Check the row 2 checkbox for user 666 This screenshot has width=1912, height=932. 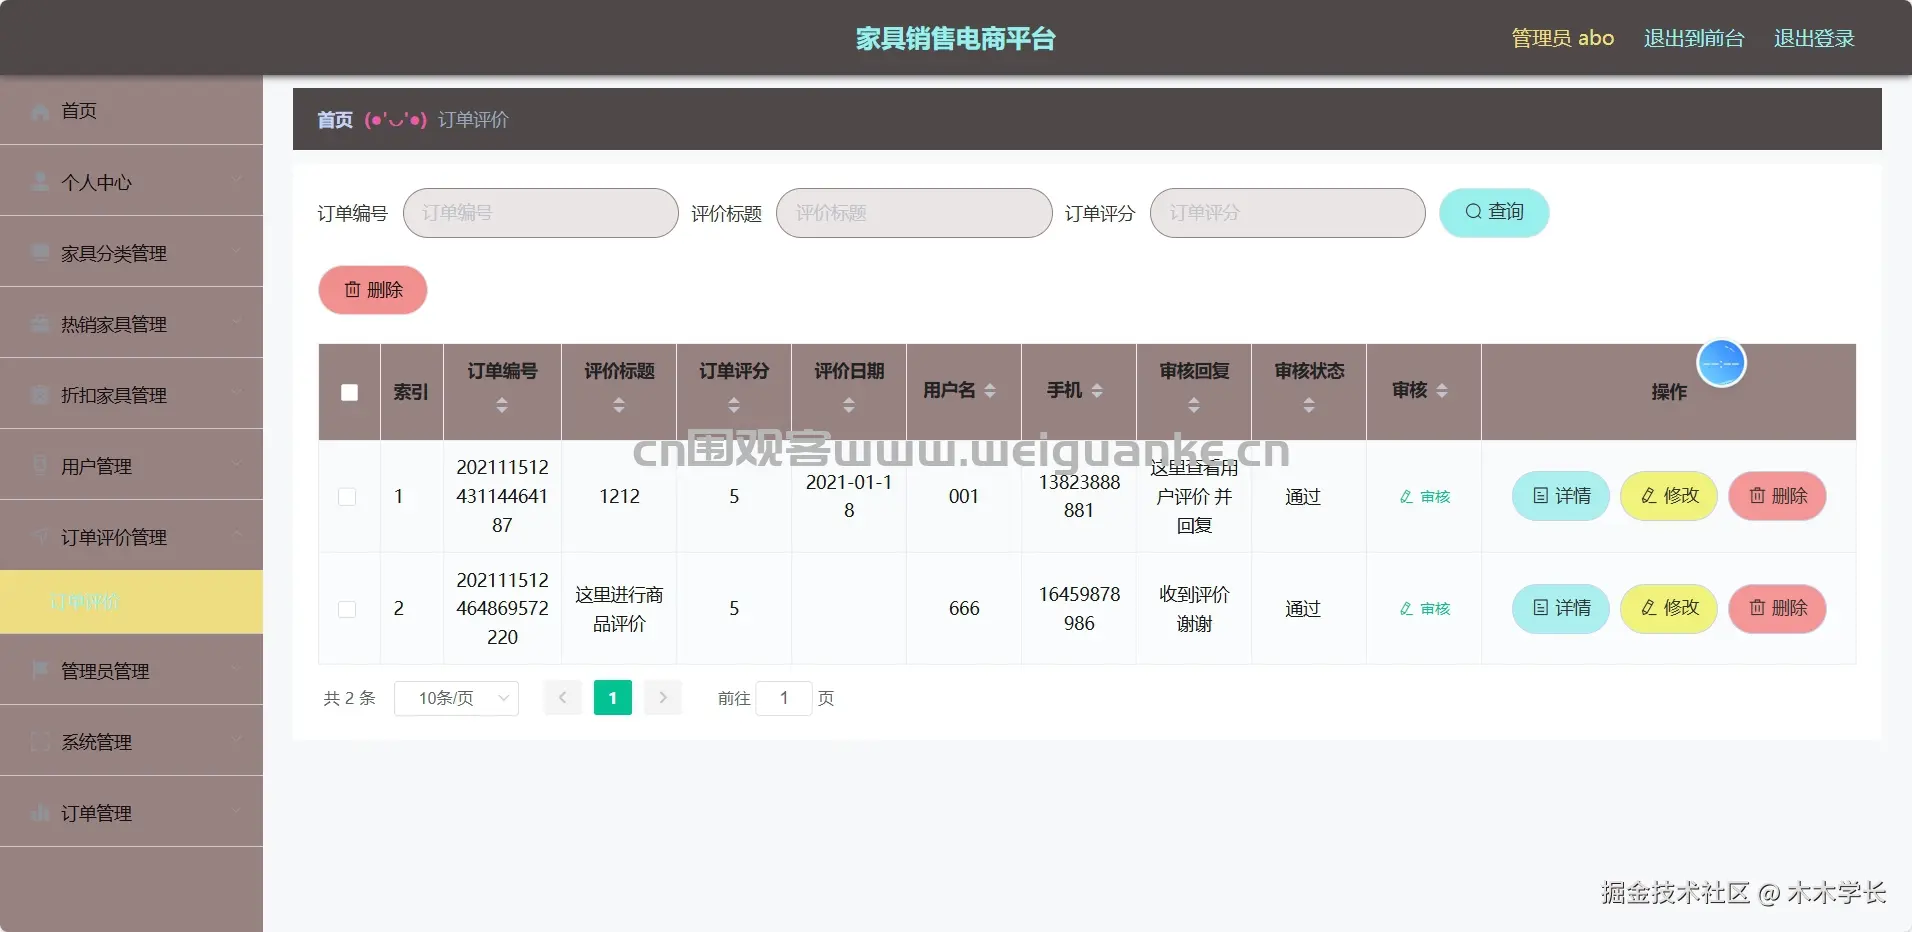(x=347, y=609)
